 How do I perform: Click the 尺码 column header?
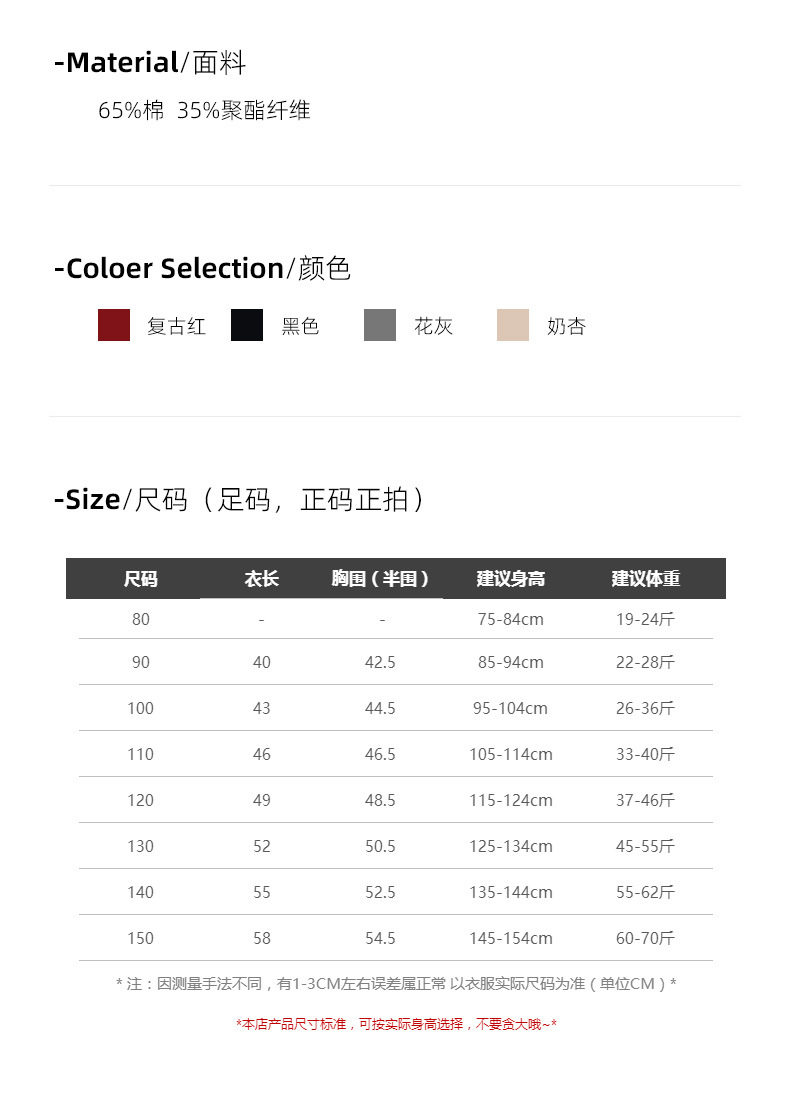(x=140, y=579)
